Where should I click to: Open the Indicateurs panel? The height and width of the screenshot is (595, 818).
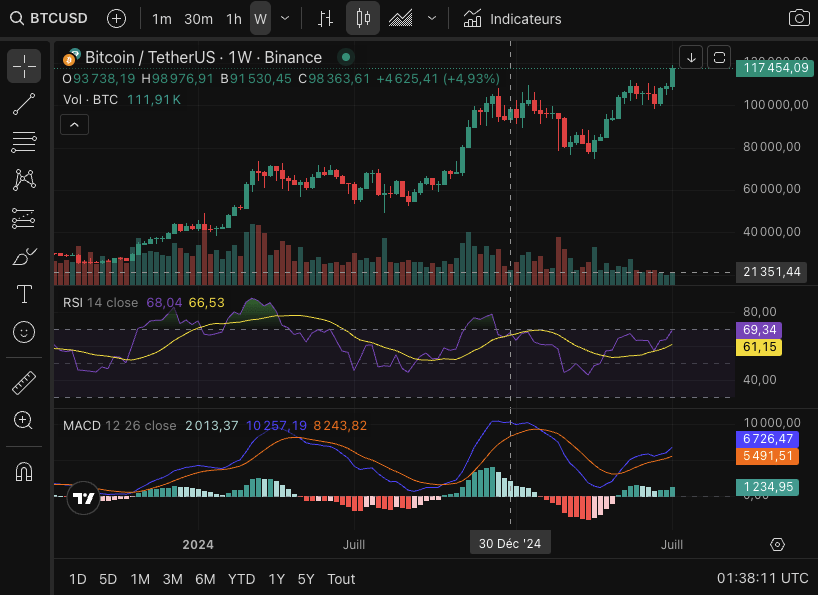coord(512,19)
